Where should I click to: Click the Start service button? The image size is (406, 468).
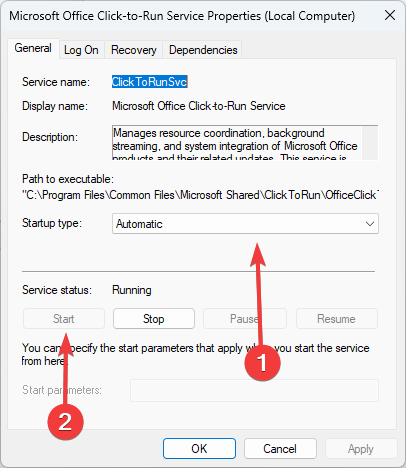pos(64,319)
